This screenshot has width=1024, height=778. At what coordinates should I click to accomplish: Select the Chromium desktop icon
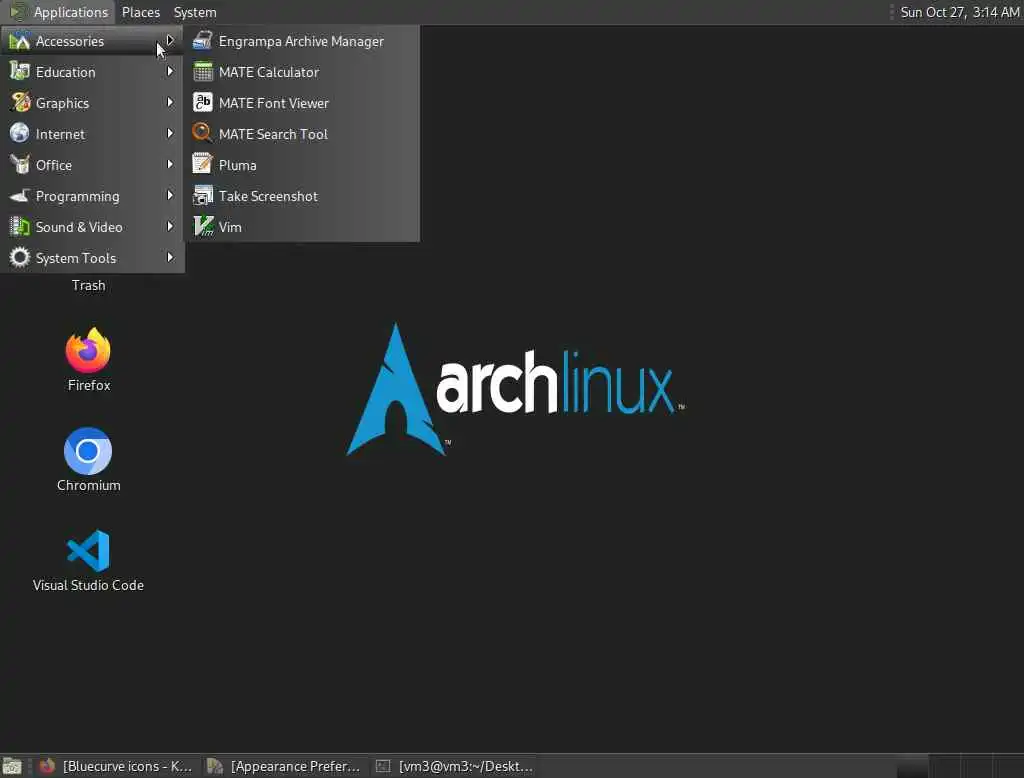coord(88,451)
